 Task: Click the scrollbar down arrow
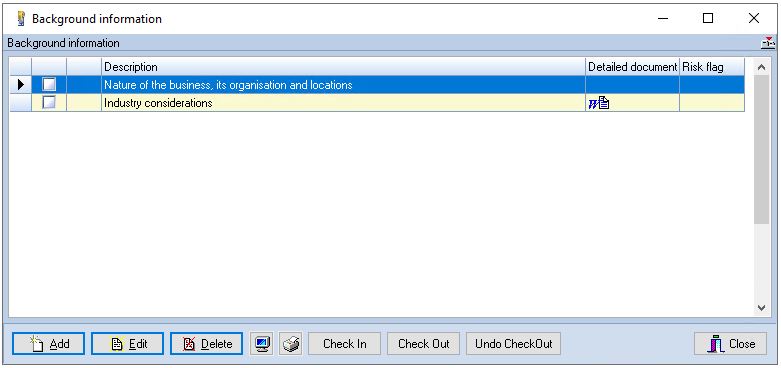coord(762,308)
